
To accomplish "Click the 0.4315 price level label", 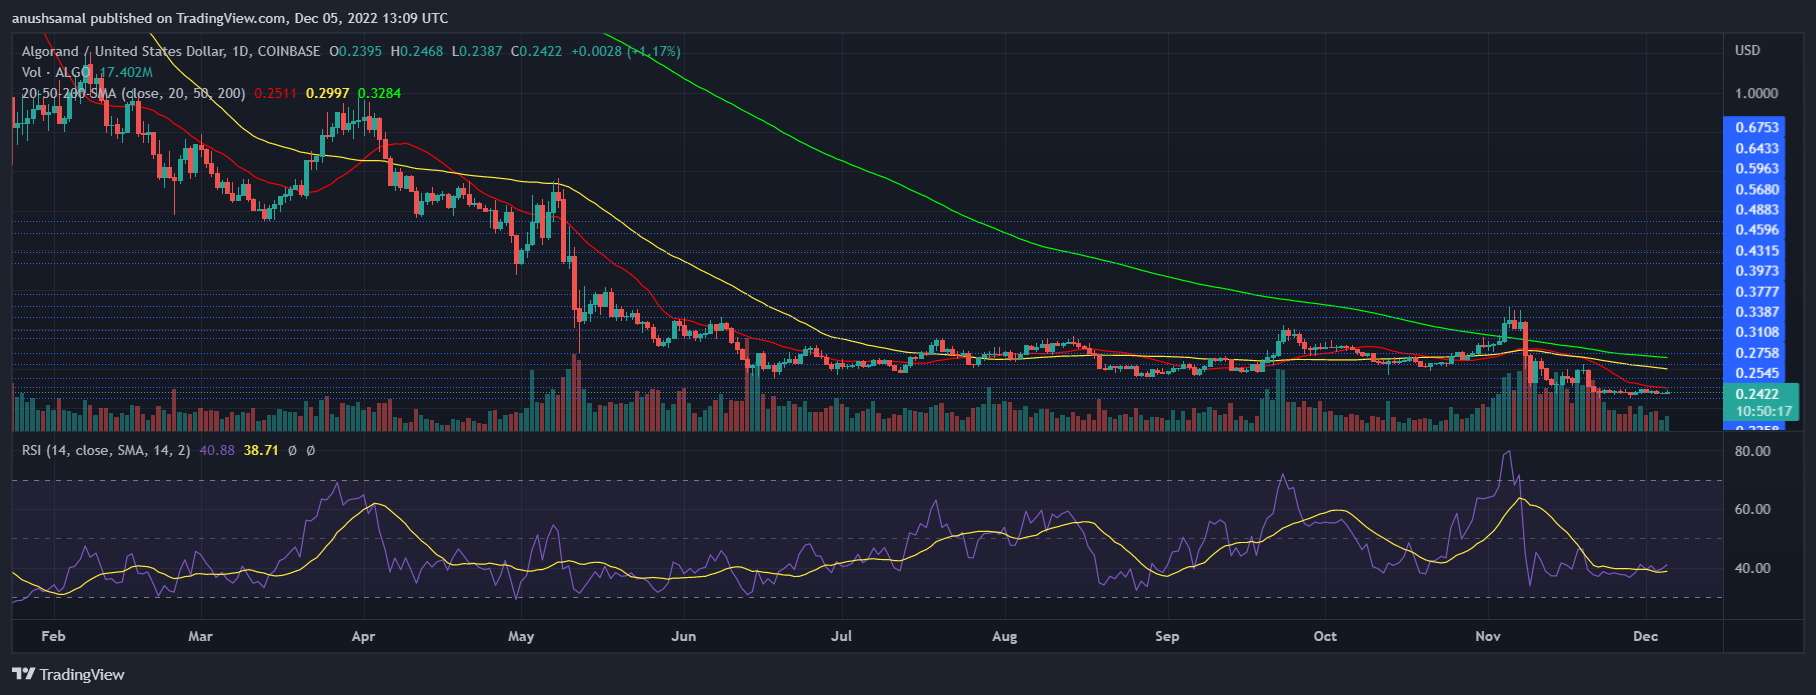I will click(x=1757, y=250).
